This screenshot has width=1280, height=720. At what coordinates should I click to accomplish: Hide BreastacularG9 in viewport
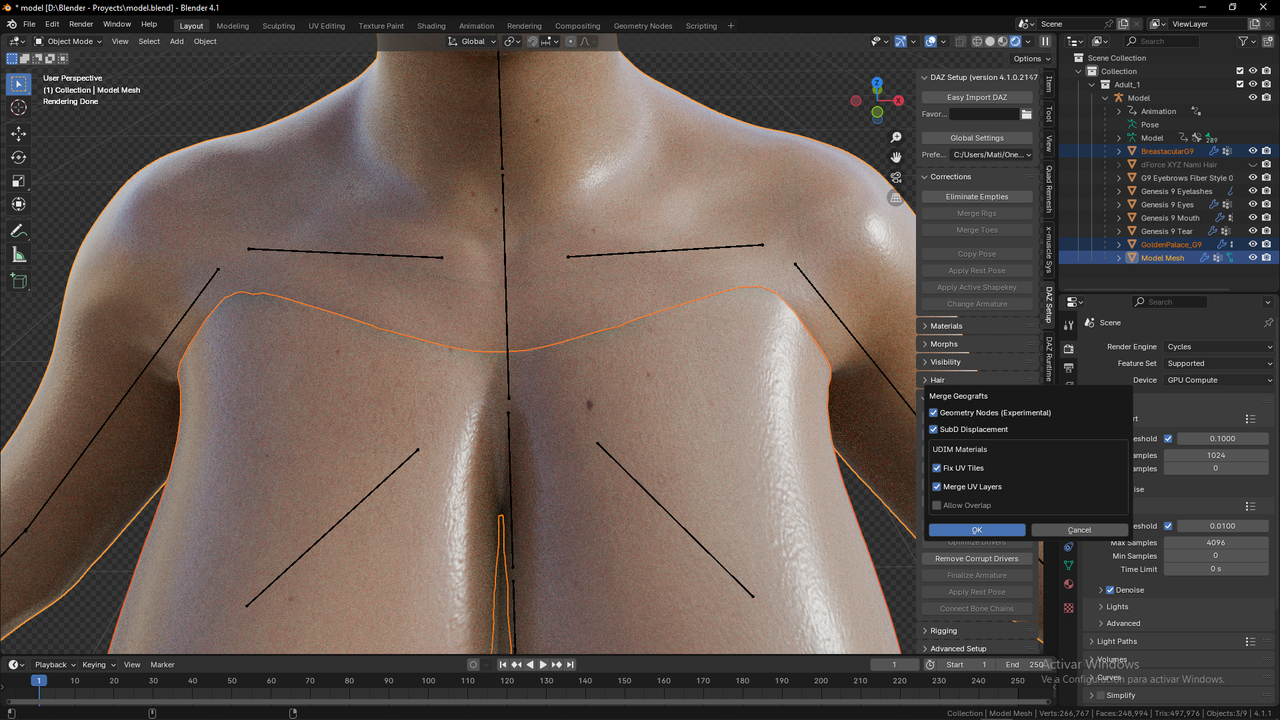click(x=1252, y=151)
